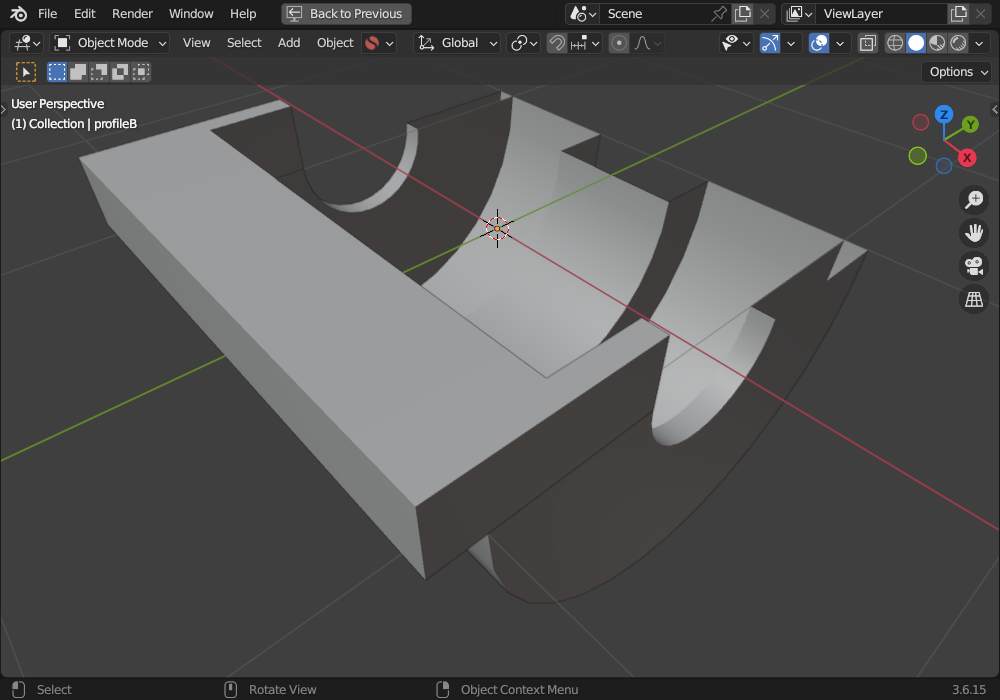The image size is (1000, 700).
Task: Toggle X-ray mode
Action: coord(867,43)
